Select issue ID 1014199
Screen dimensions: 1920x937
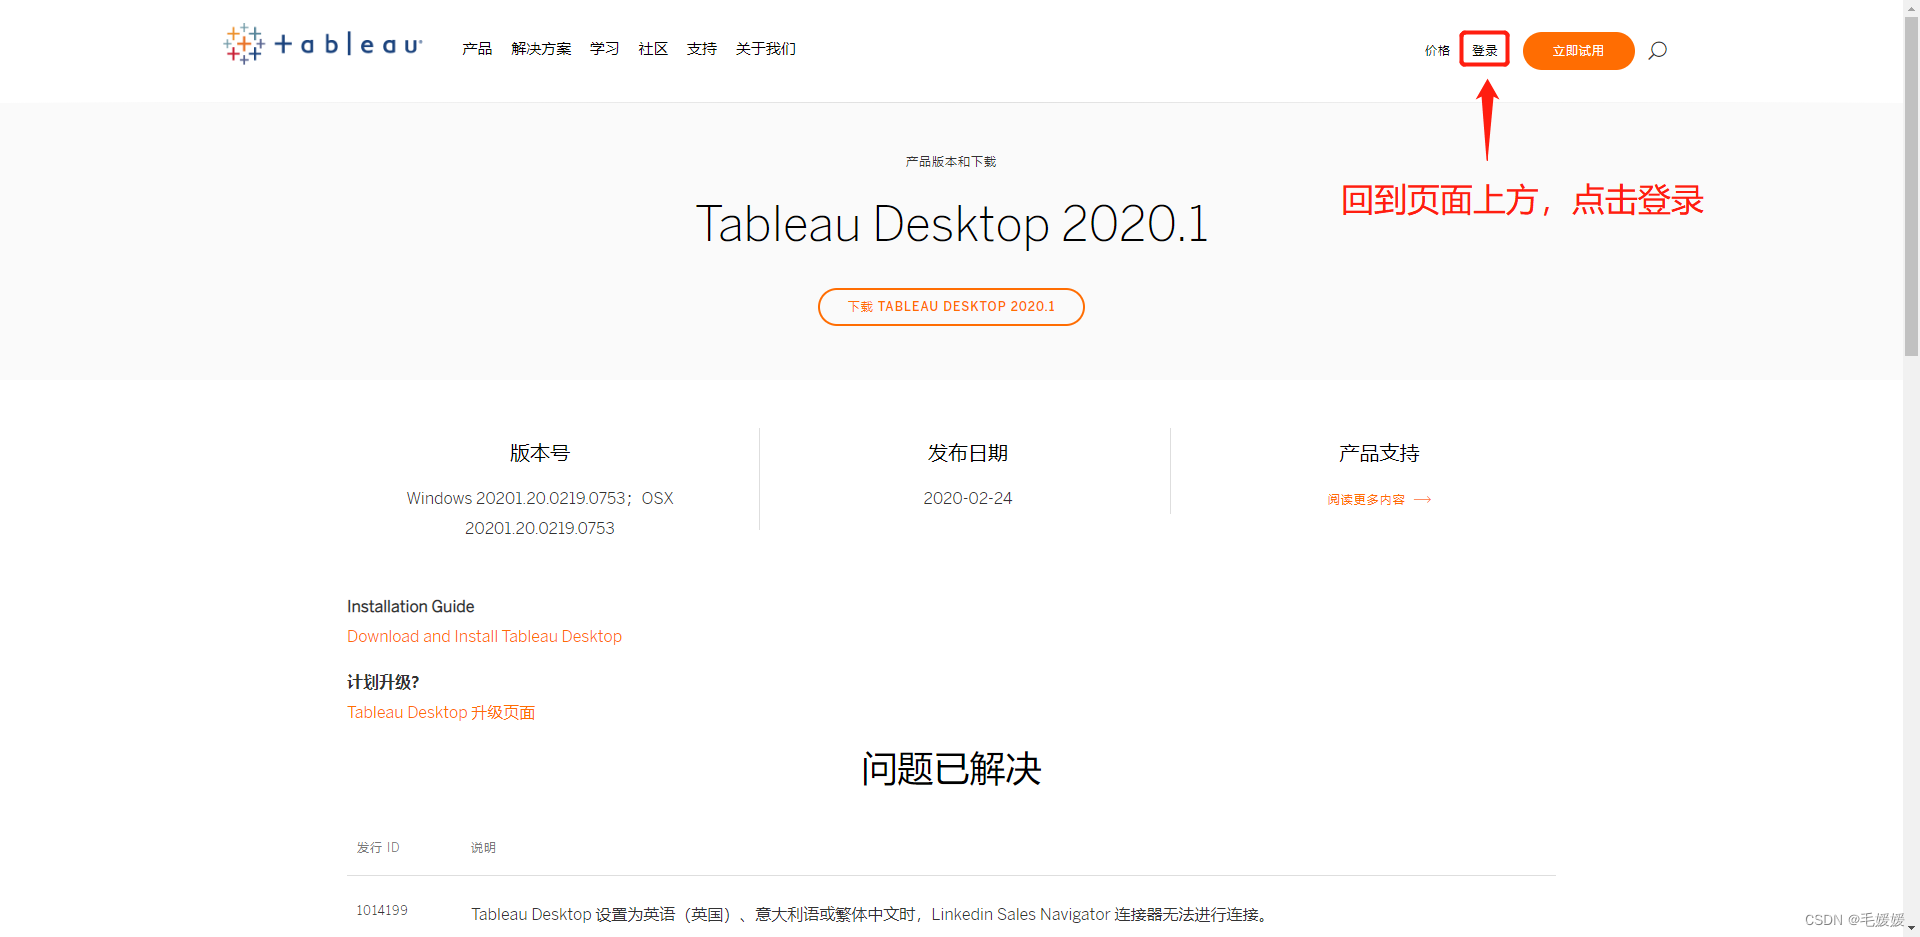click(382, 910)
